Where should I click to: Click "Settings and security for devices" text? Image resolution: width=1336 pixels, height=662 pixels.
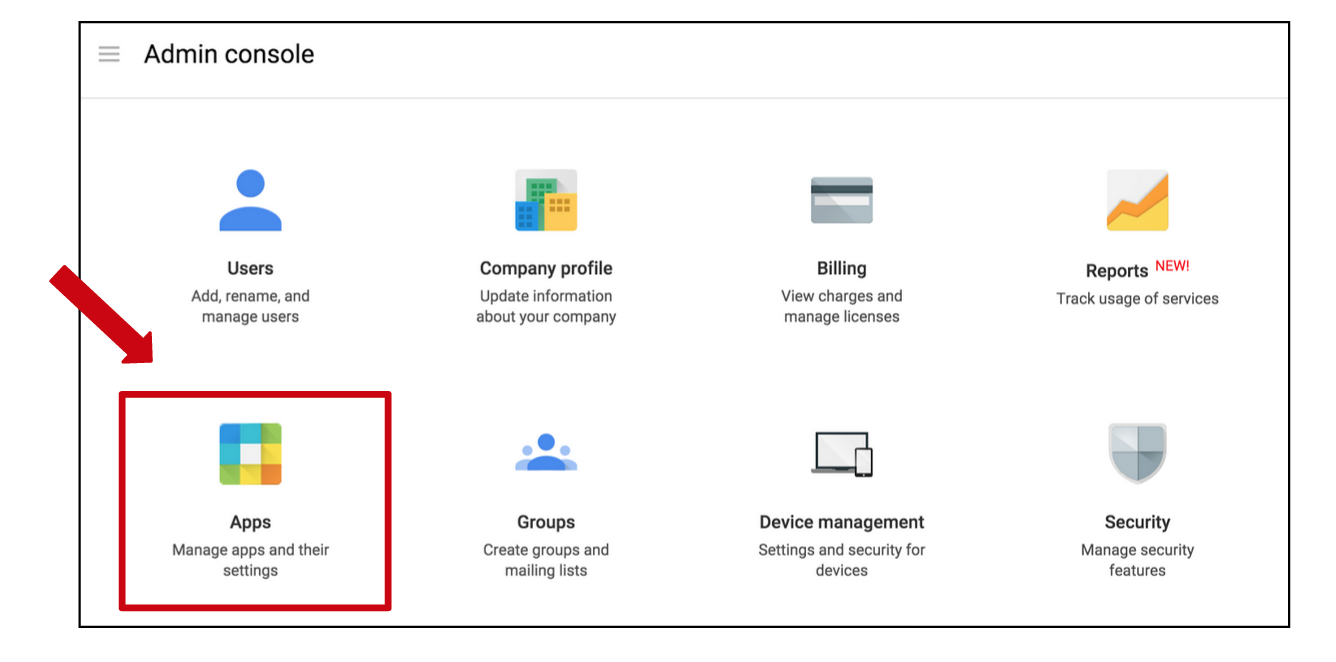click(x=842, y=560)
